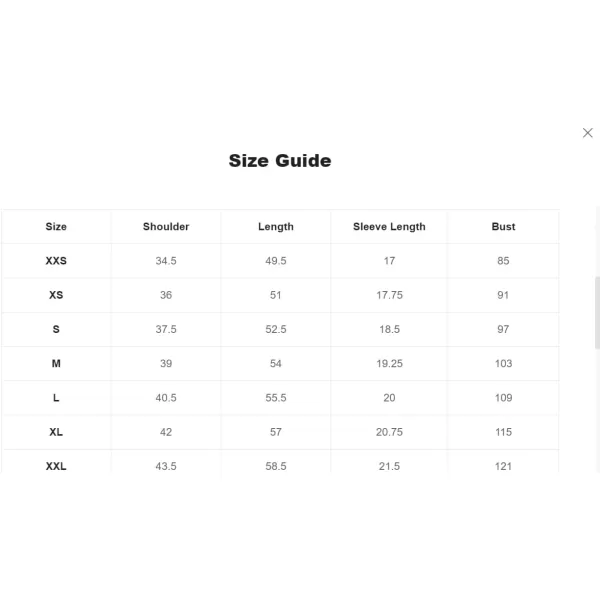The height and width of the screenshot is (600, 600).
Task: Click the Bust column header
Action: (x=503, y=227)
